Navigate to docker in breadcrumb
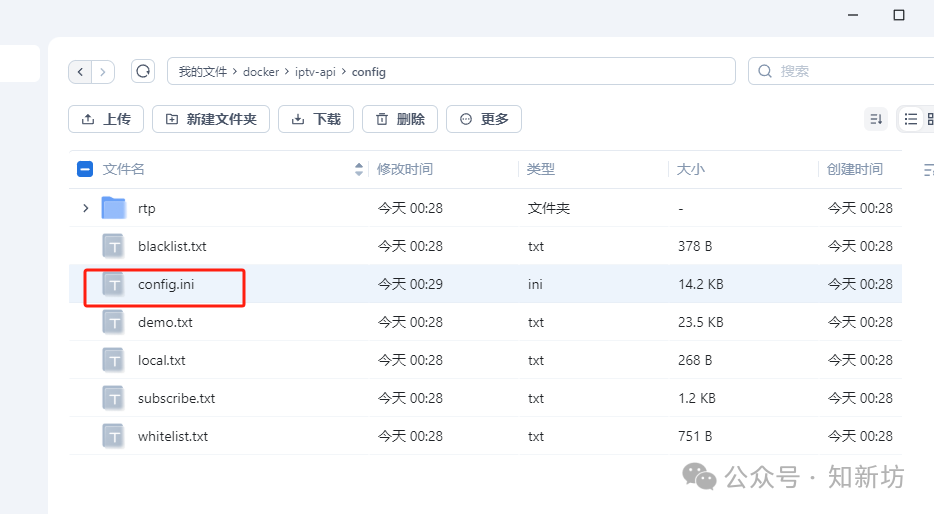Viewport: 934px width, 514px height. tap(261, 71)
